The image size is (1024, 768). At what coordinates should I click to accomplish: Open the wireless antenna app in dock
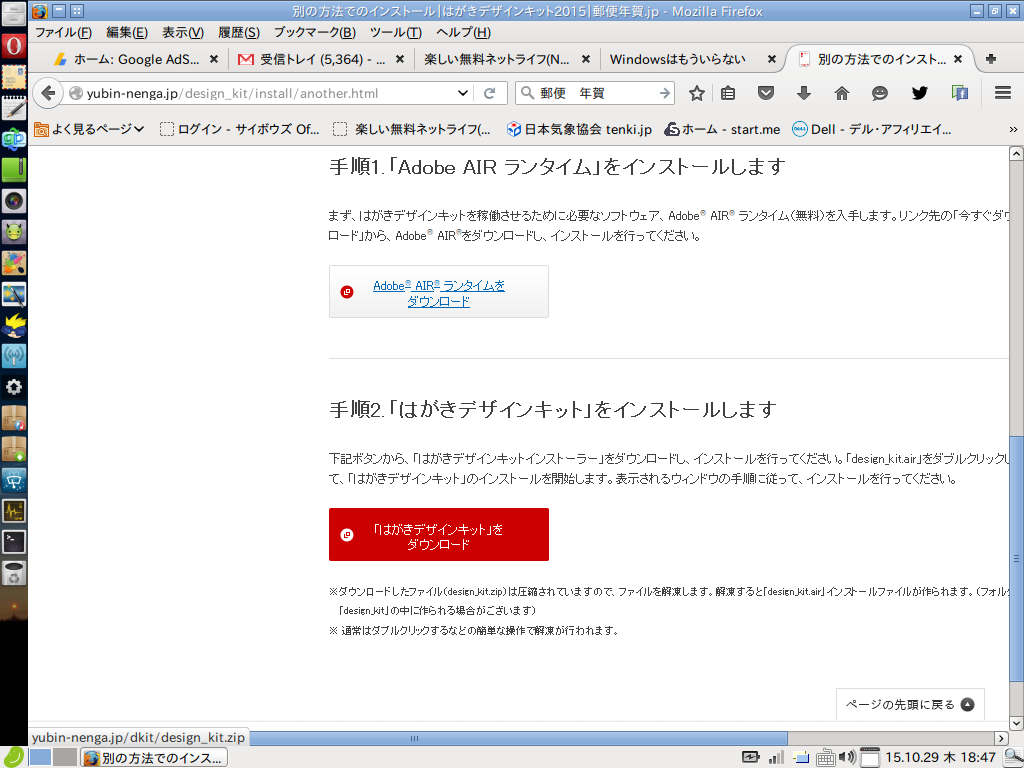(x=14, y=356)
